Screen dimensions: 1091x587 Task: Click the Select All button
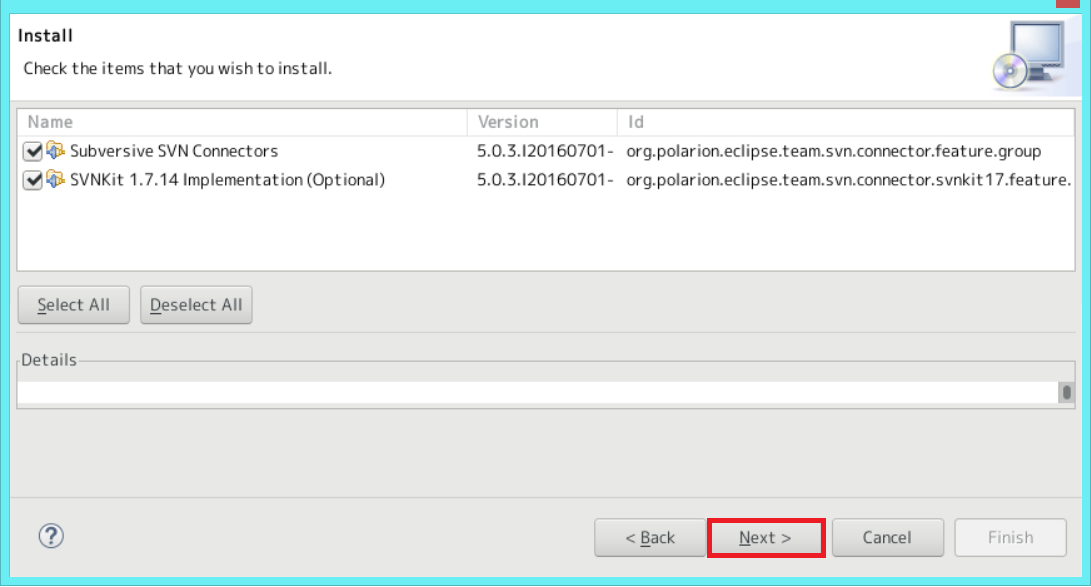(74, 305)
